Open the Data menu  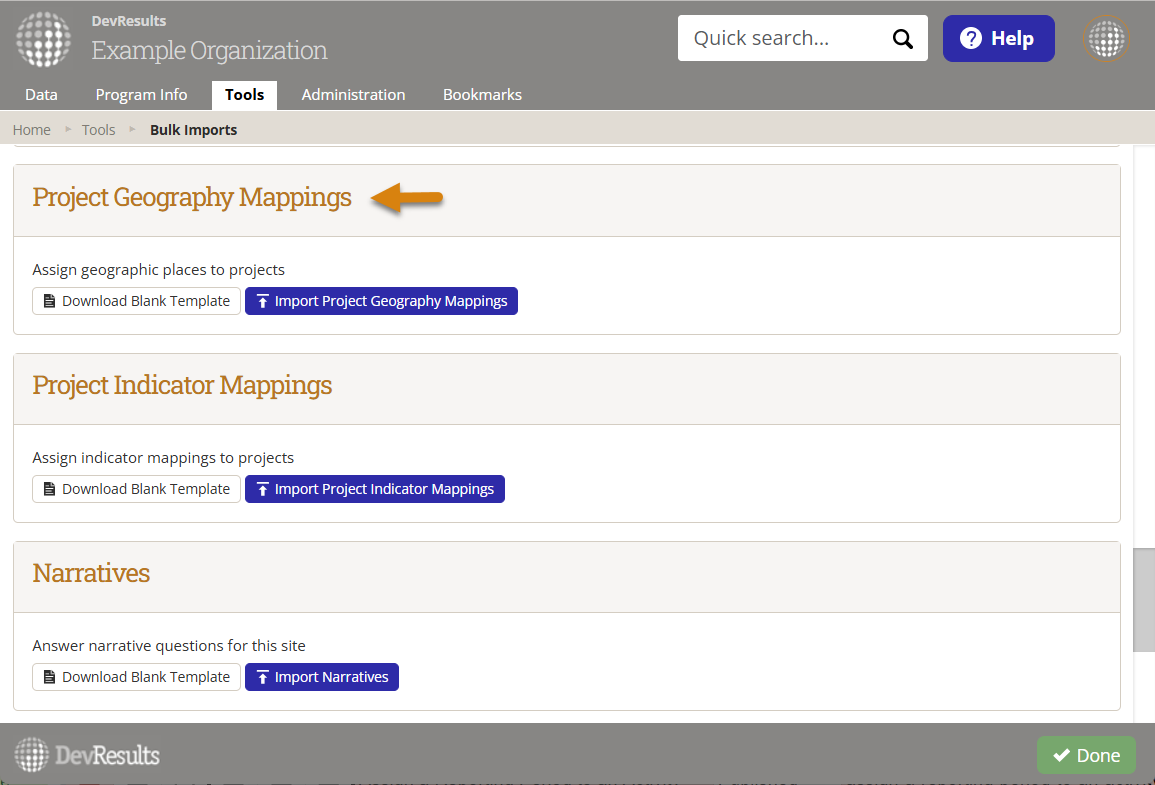41,95
